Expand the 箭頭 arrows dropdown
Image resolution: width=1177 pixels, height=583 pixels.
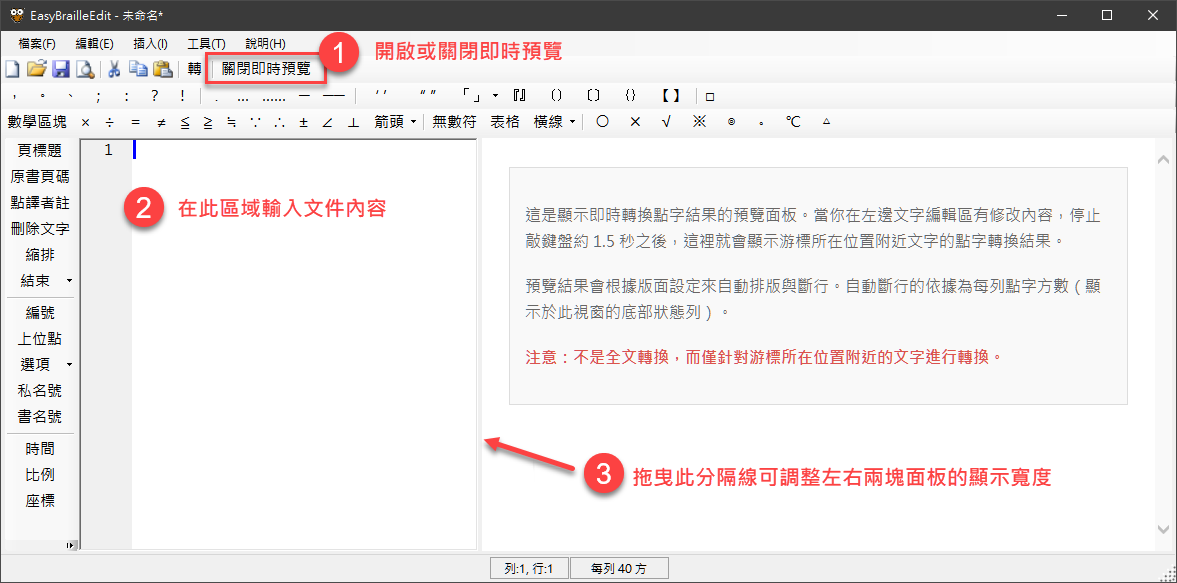pos(394,122)
